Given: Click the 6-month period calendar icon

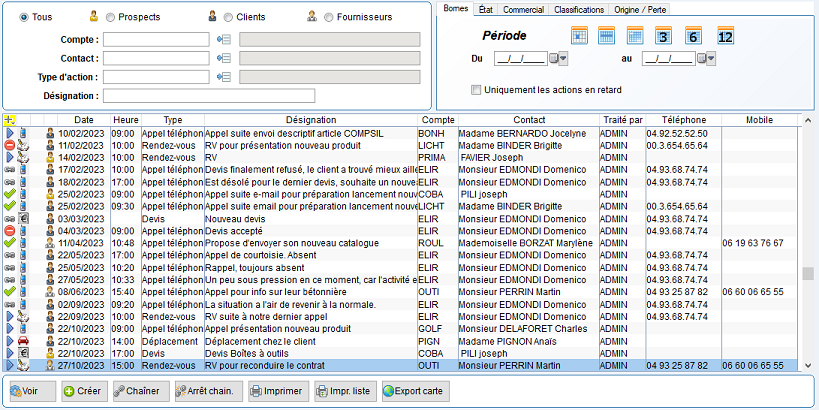Looking at the screenshot, I should pos(693,36).
